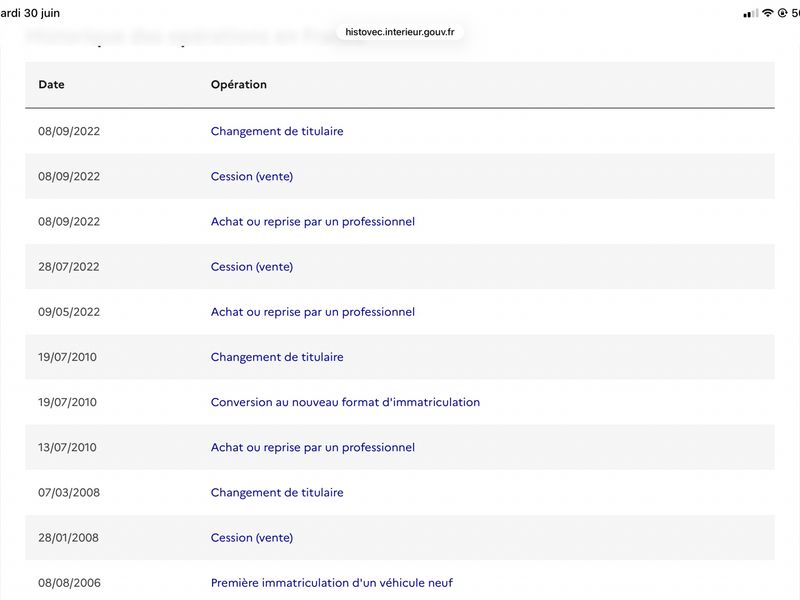Select the 19/07/2010 conversion row date
The image size is (800, 600).
pyautogui.click(x=67, y=402)
